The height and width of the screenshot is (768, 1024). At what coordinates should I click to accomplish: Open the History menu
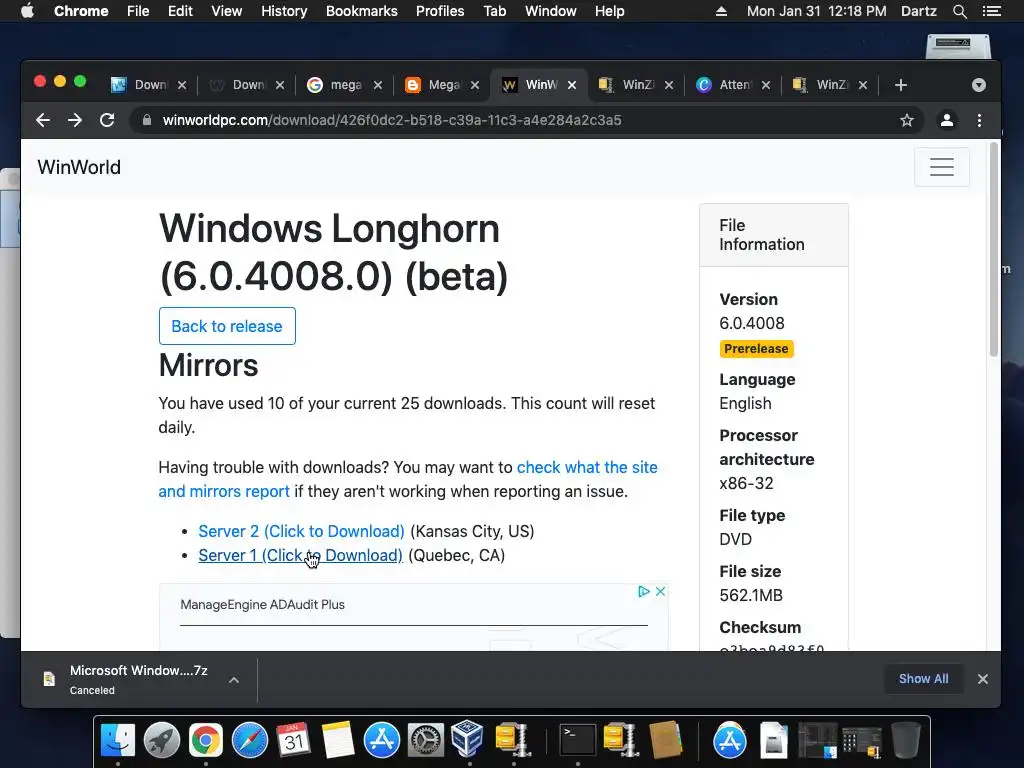284,11
